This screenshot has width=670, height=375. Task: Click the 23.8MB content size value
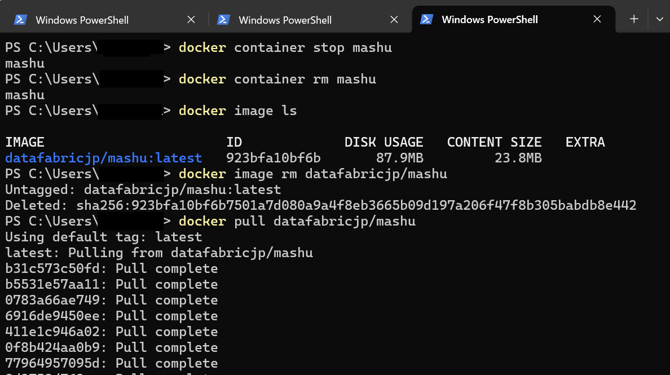[518, 158]
